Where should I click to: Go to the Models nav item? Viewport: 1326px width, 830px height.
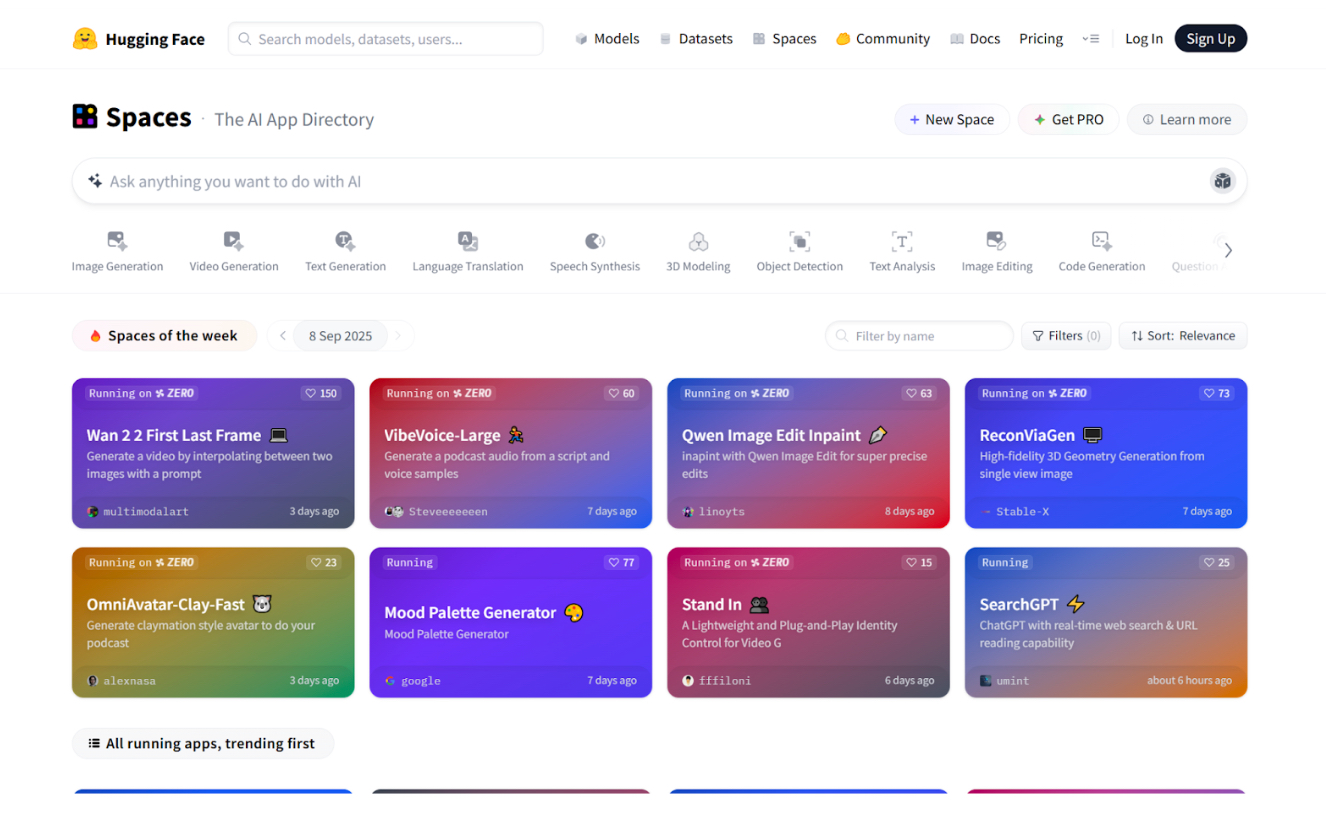click(x=607, y=39)
